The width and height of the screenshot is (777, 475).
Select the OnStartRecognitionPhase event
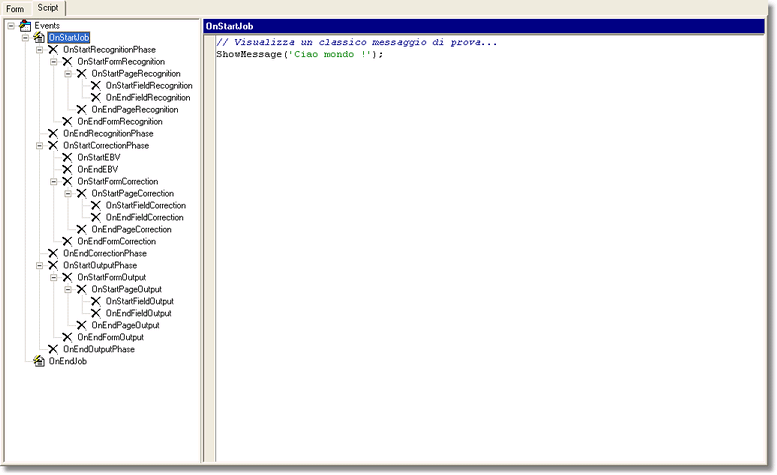(110, 50)
